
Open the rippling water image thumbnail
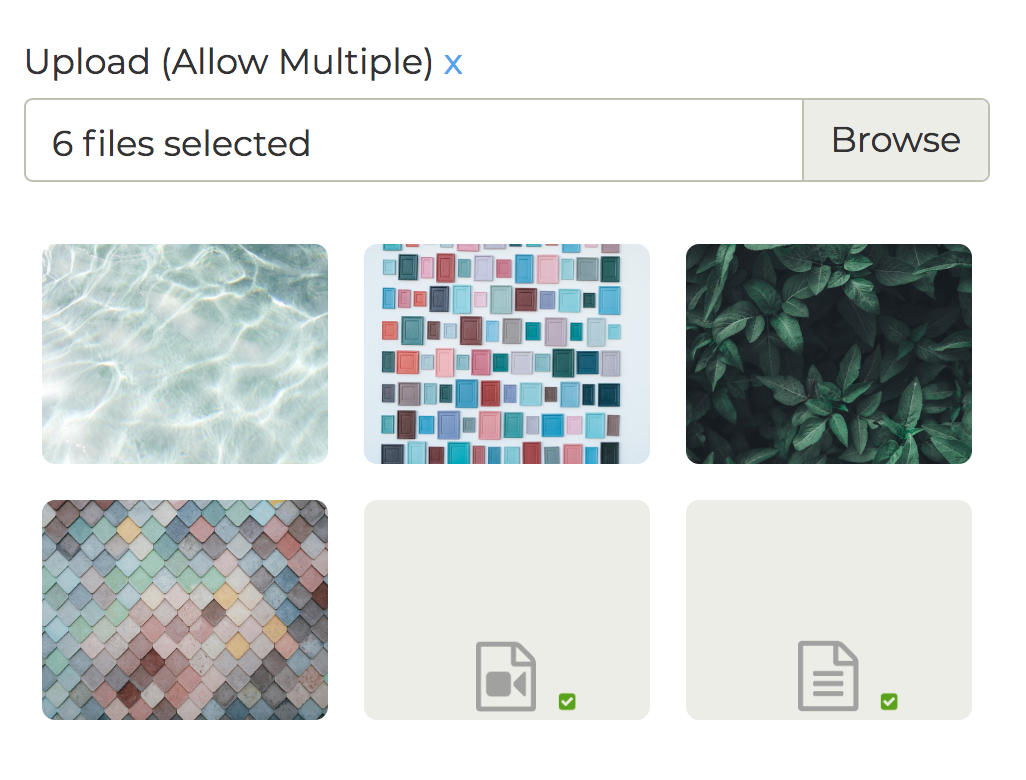tap(185, 354)
